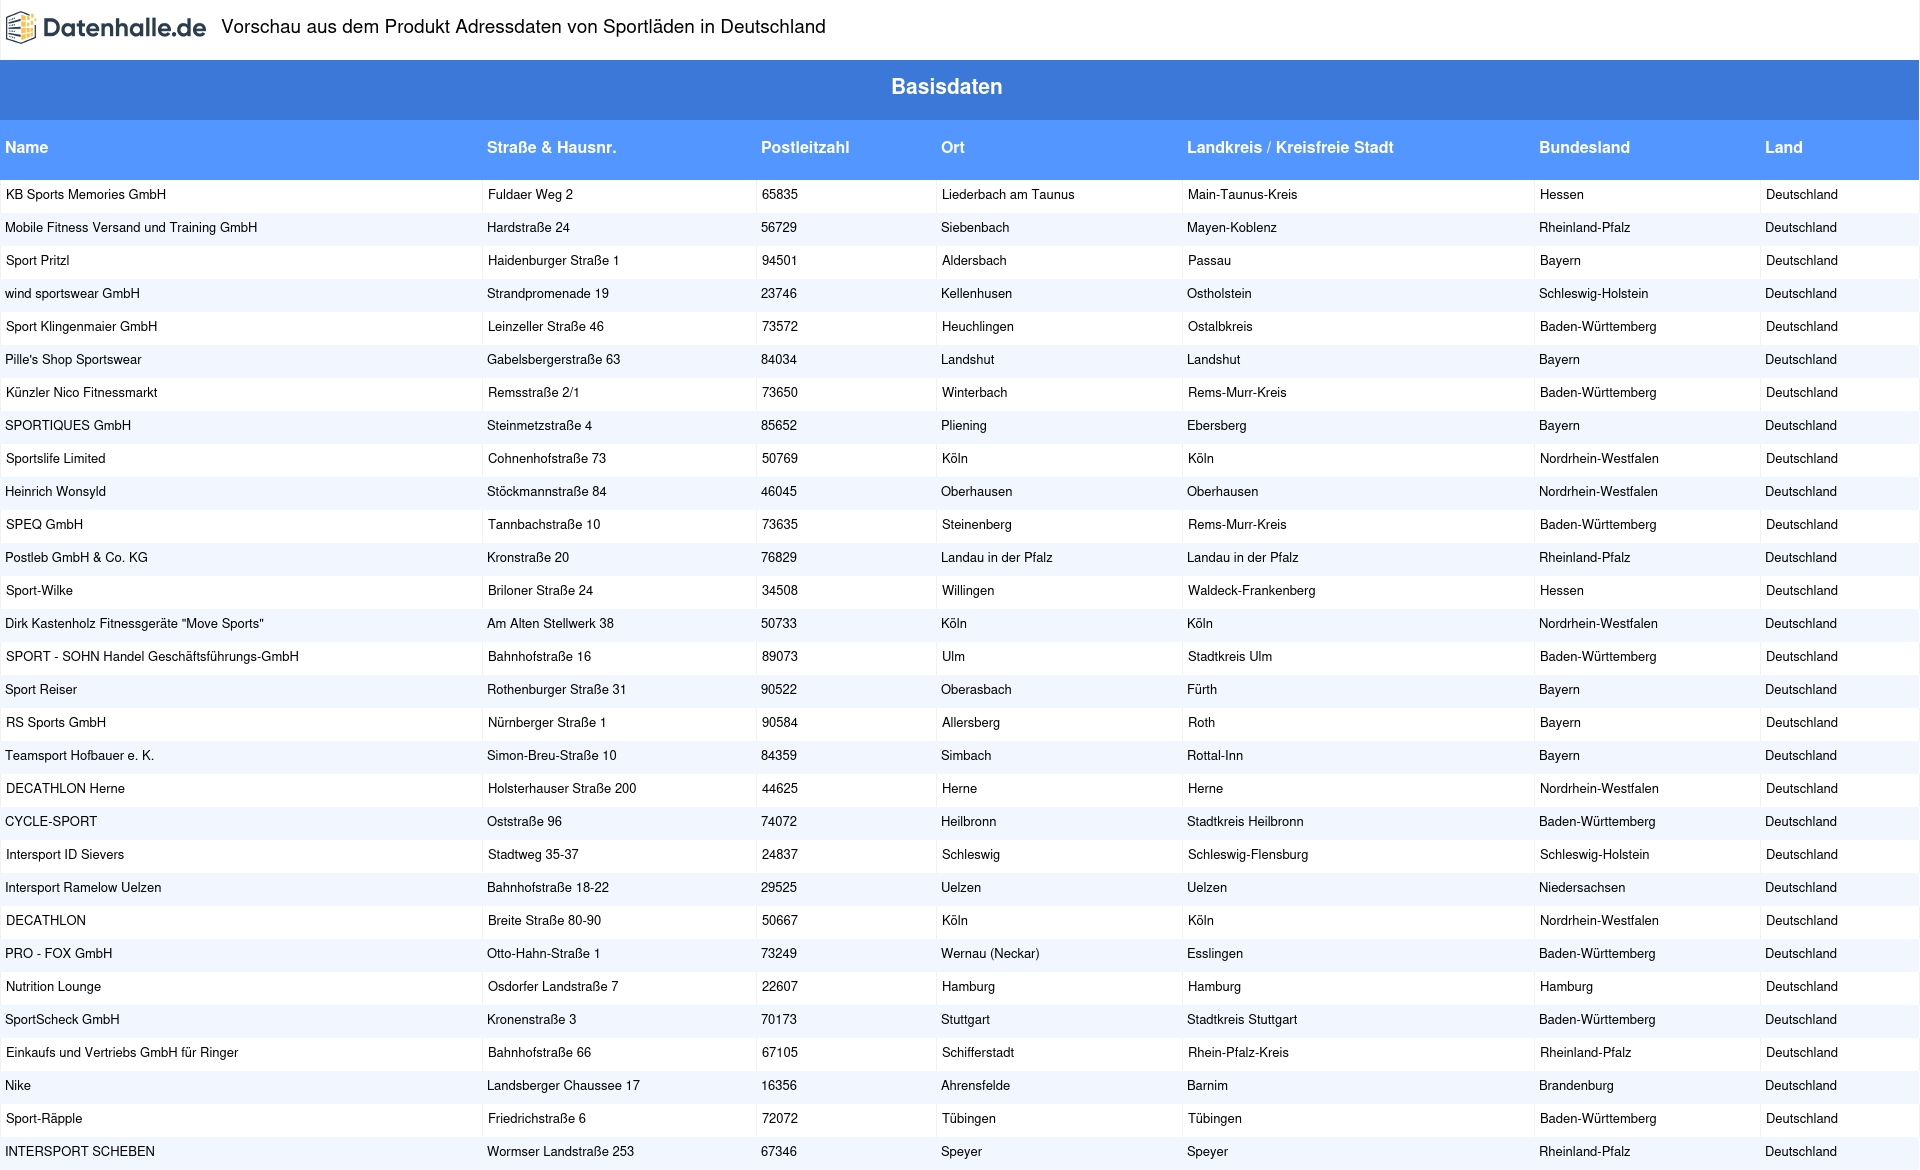This screenshot has width=1920, height=1170.
Task: Click the Basisdaten section header
Action: coord(946,87)
